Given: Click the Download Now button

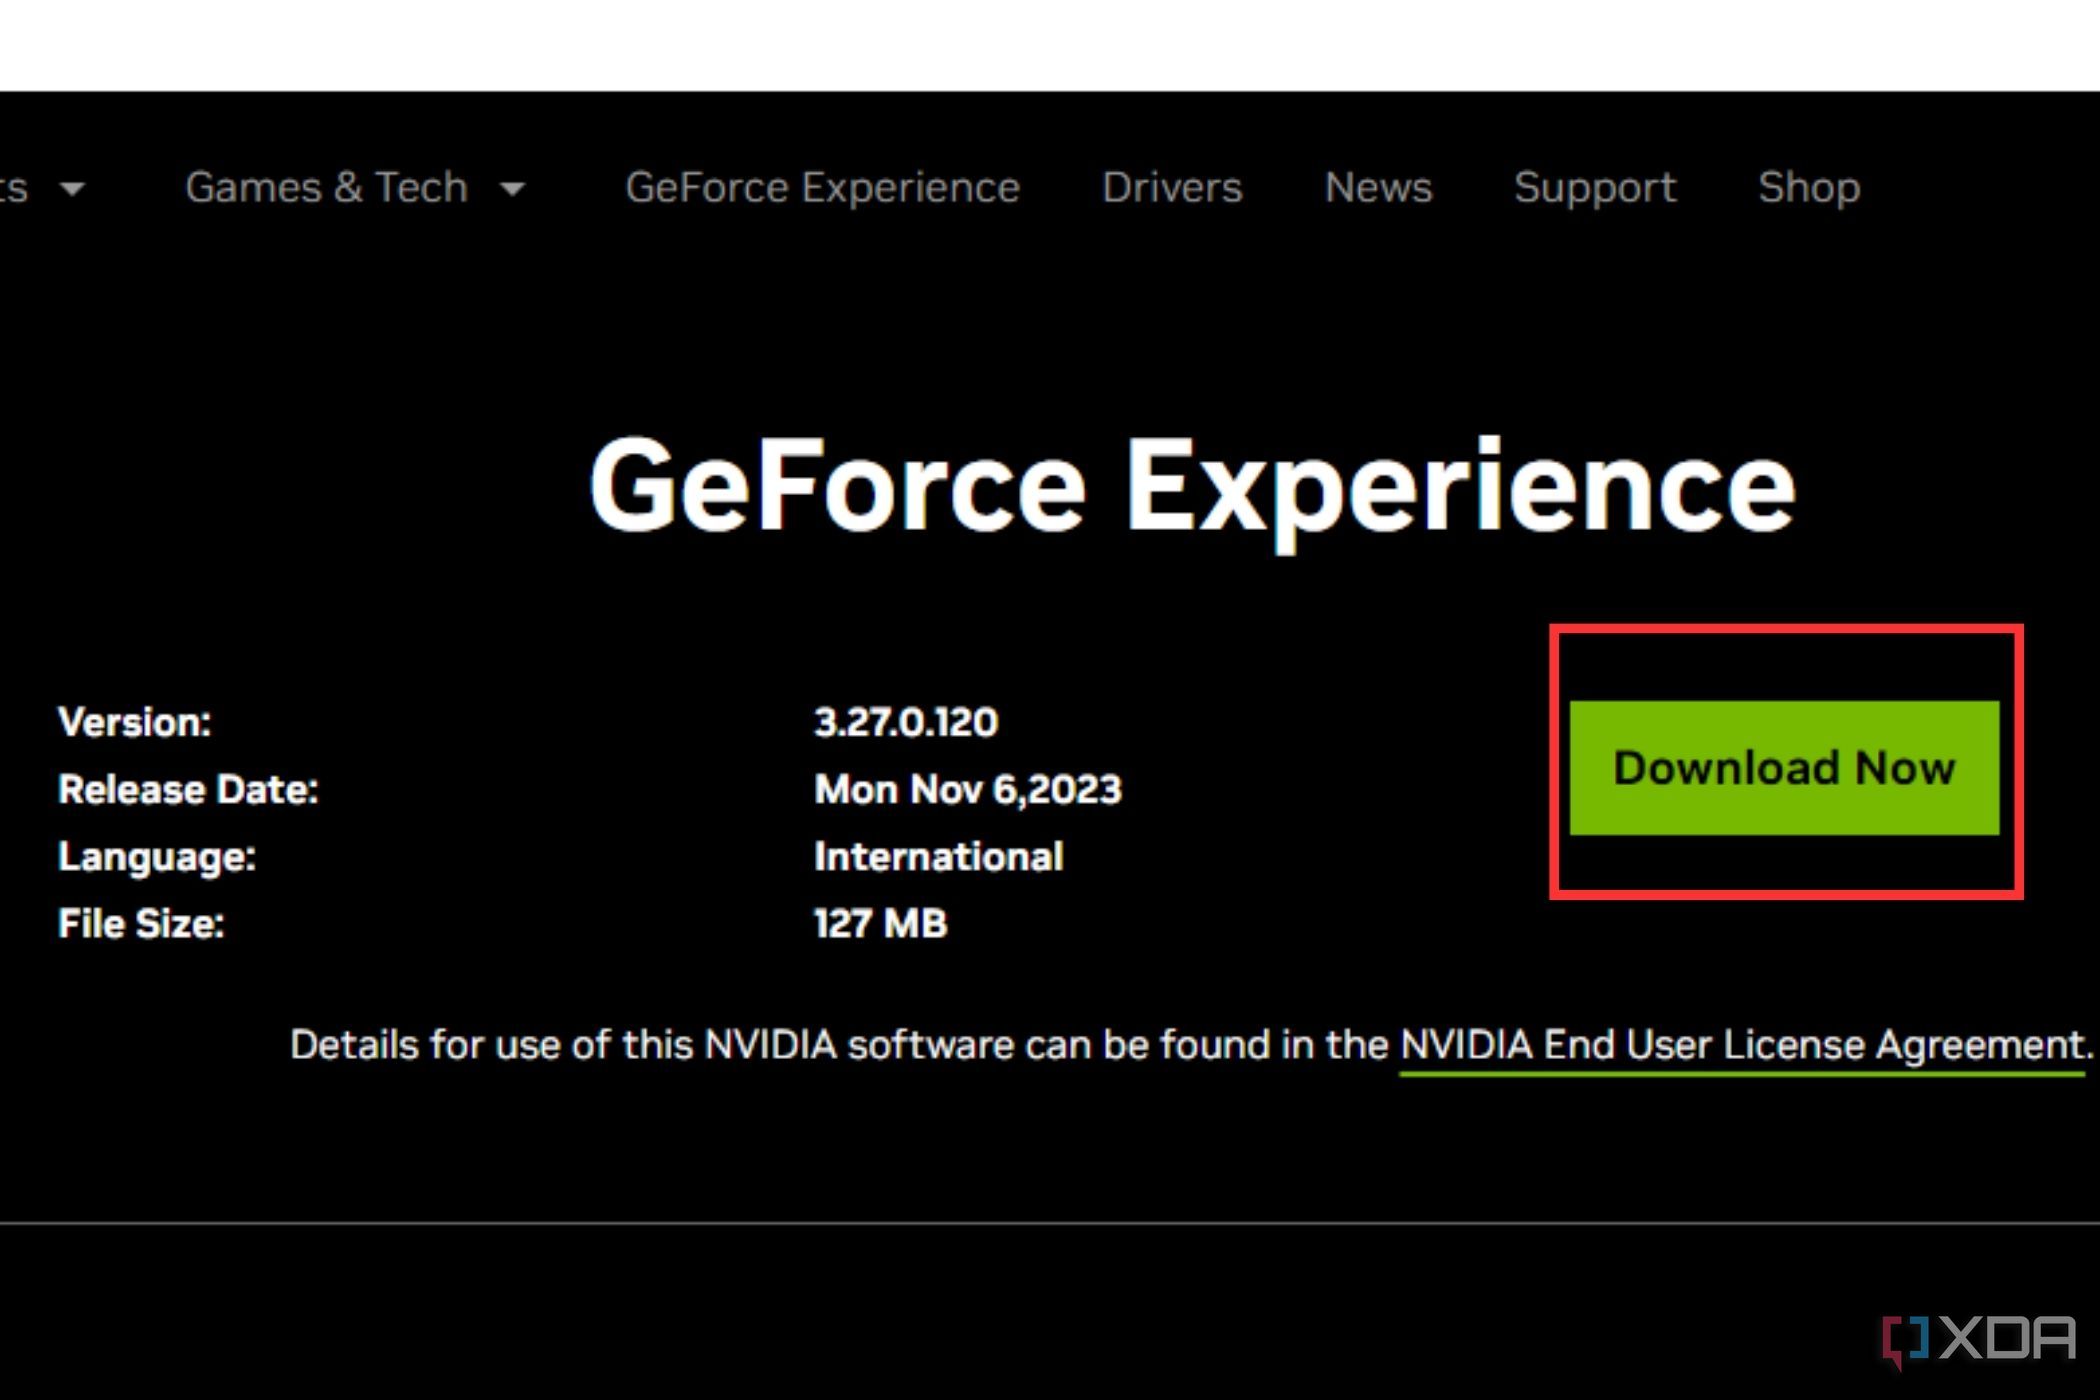Looking at the screenshot, I should click(x=1784, y=767).
